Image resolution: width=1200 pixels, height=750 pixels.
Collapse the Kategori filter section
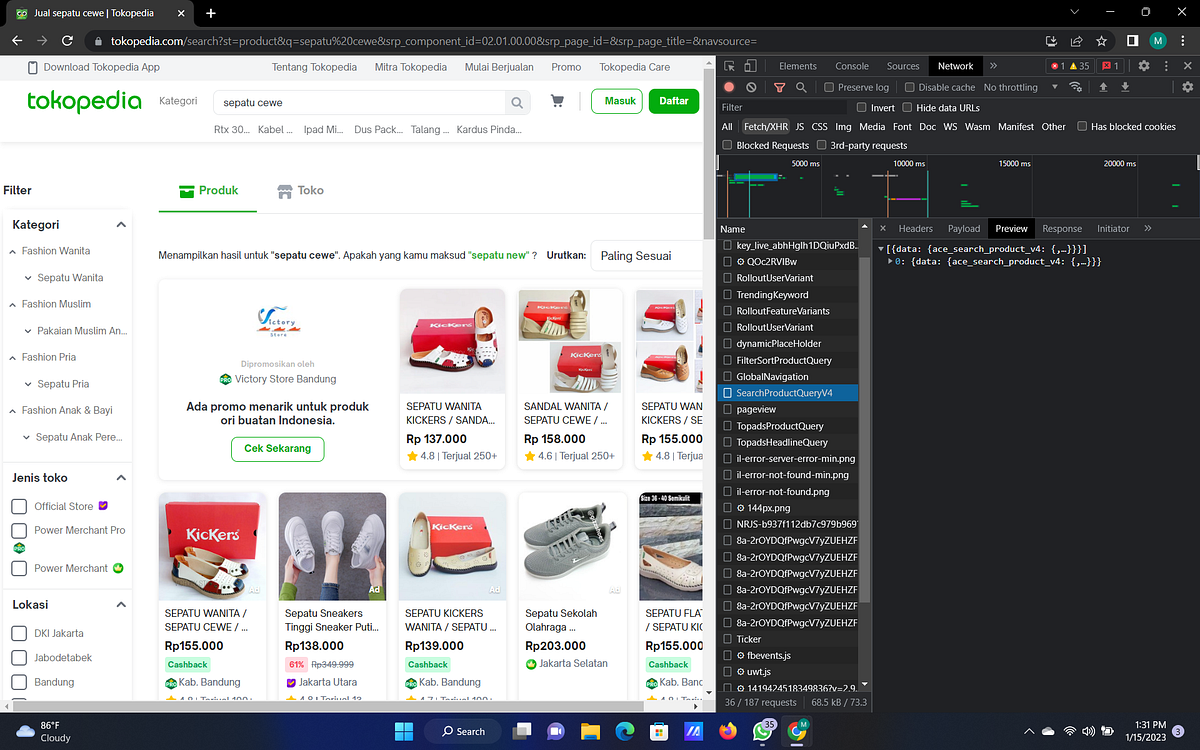point(122,224)
